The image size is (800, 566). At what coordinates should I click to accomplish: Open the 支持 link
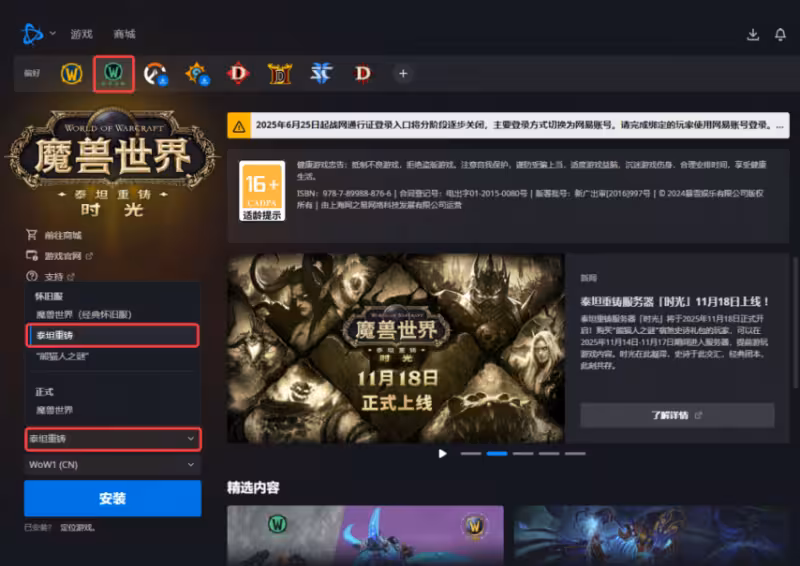[54, 277]
